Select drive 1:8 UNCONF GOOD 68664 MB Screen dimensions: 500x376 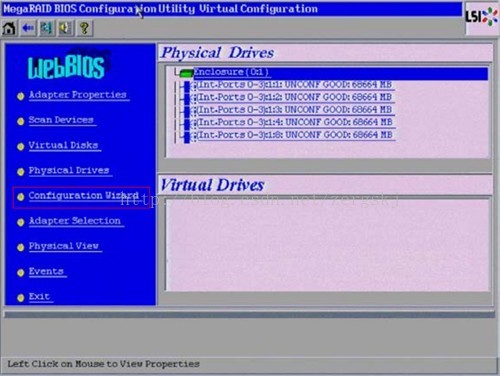(295, 135)
